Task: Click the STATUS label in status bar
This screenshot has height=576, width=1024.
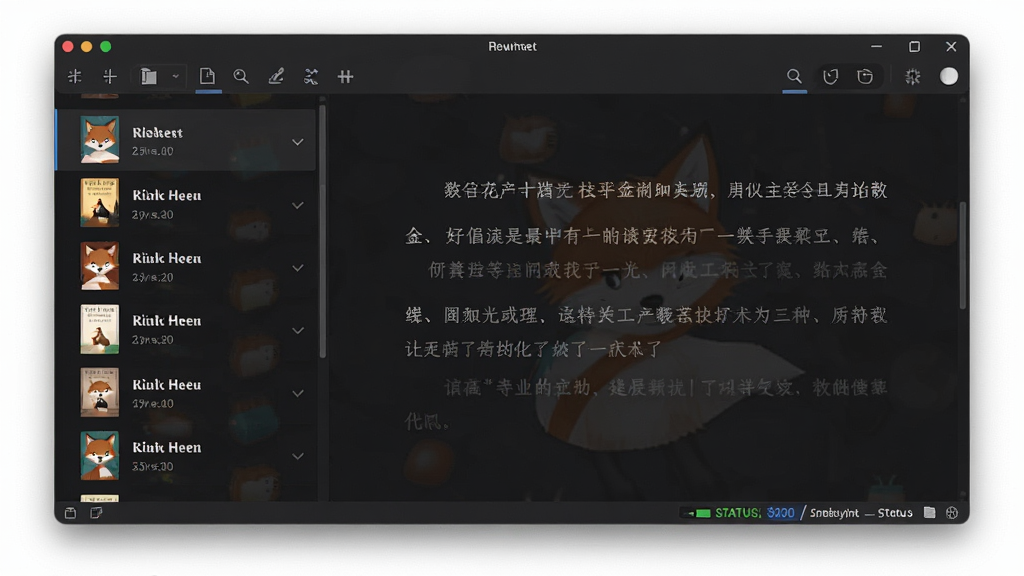Action: pos(738,513)
